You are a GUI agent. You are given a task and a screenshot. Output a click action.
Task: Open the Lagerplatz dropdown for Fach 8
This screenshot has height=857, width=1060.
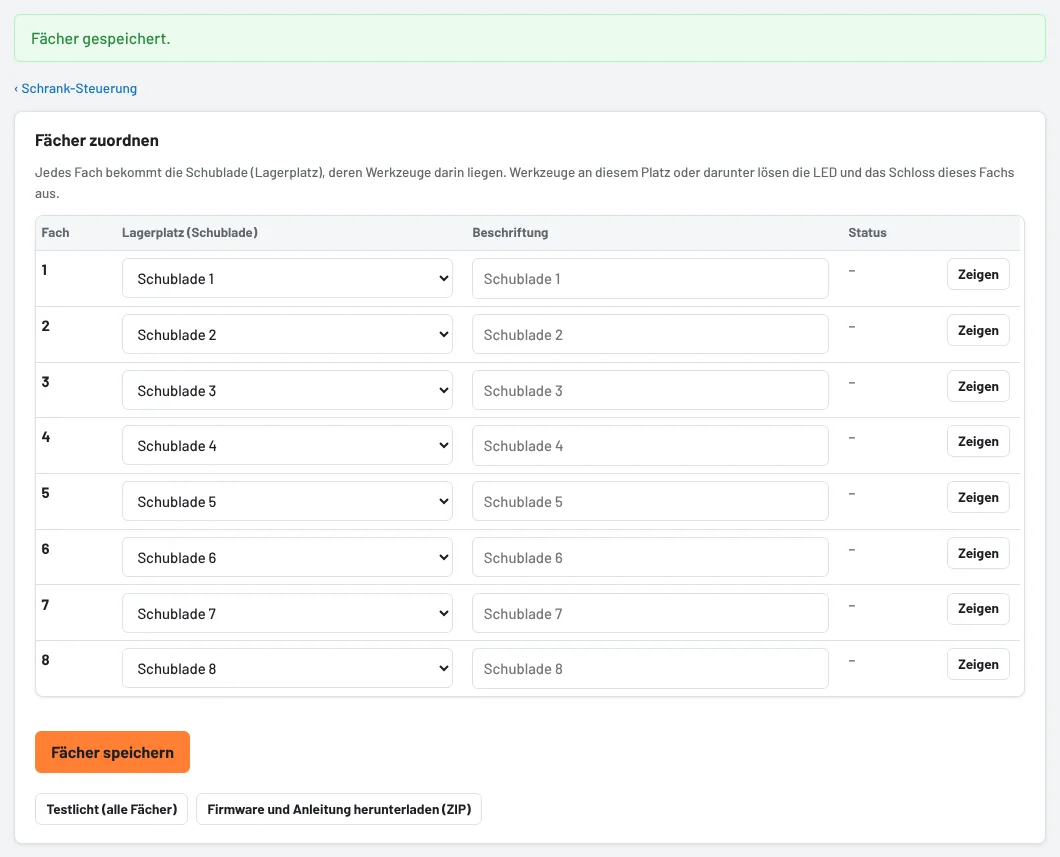(x=287, y=668)
